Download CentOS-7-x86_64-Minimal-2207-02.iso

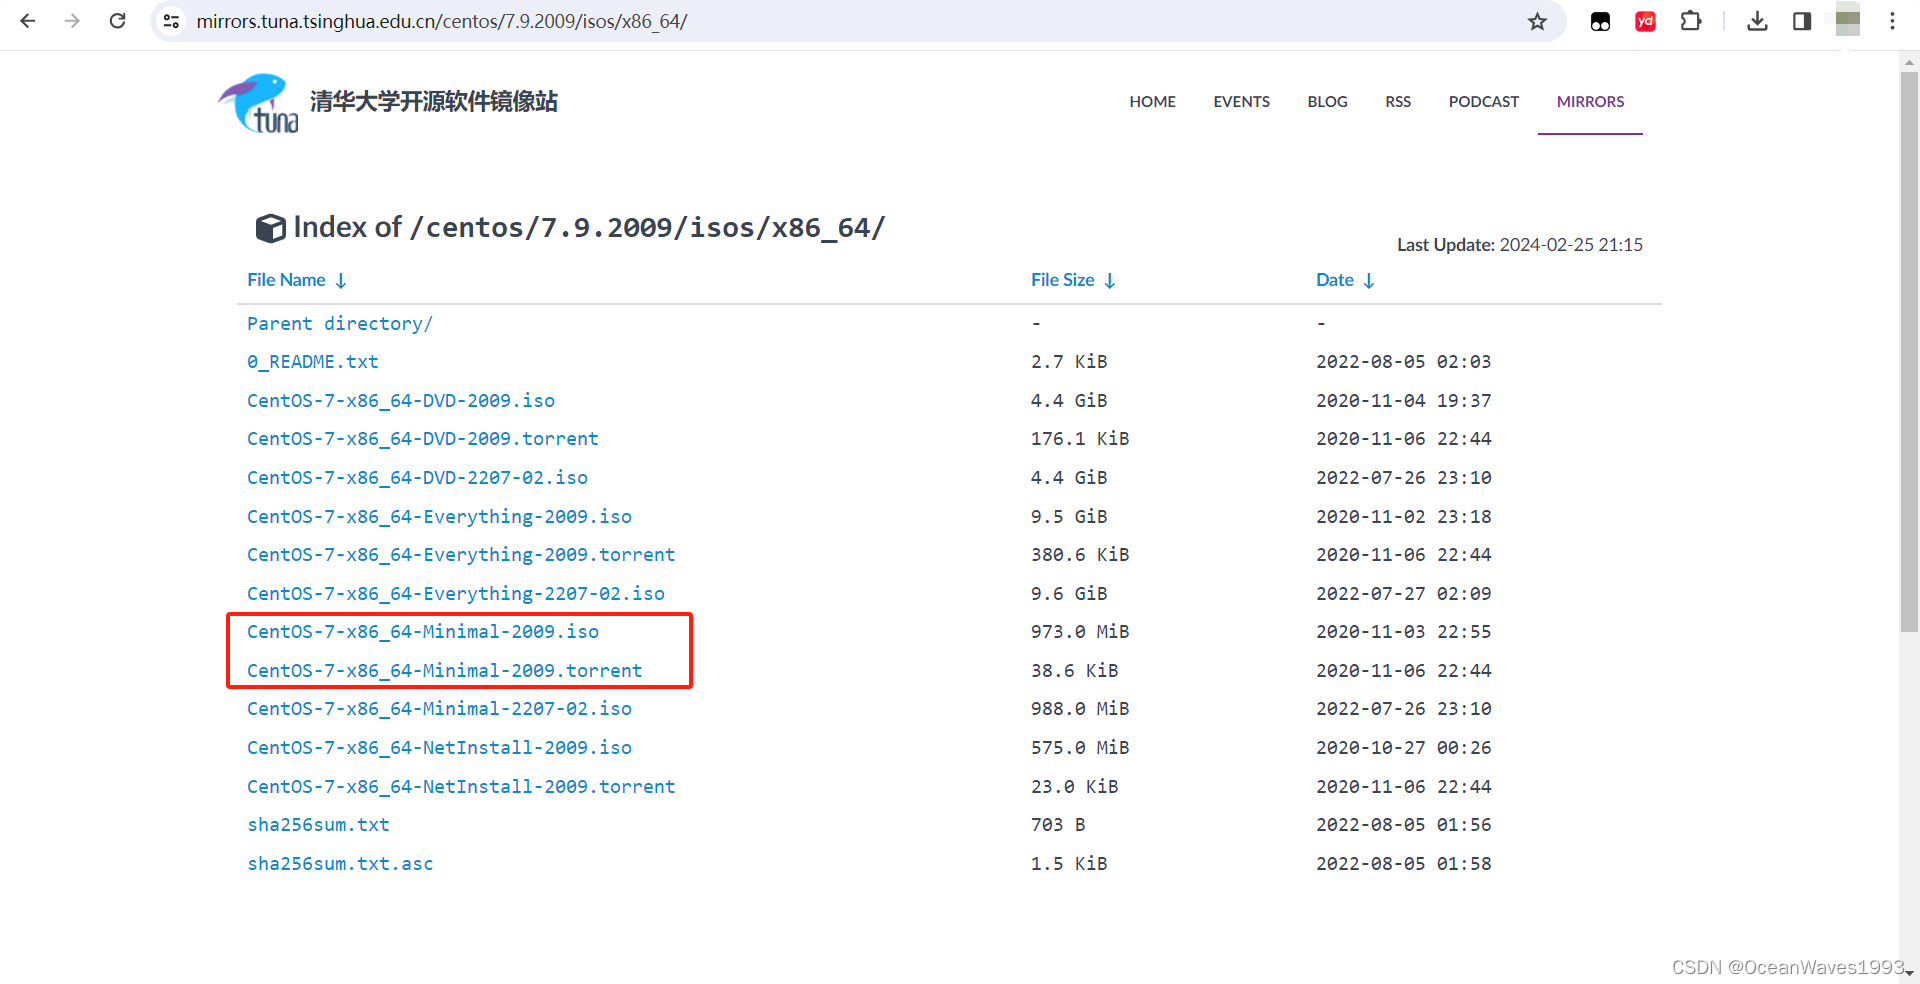coord(439,709)
